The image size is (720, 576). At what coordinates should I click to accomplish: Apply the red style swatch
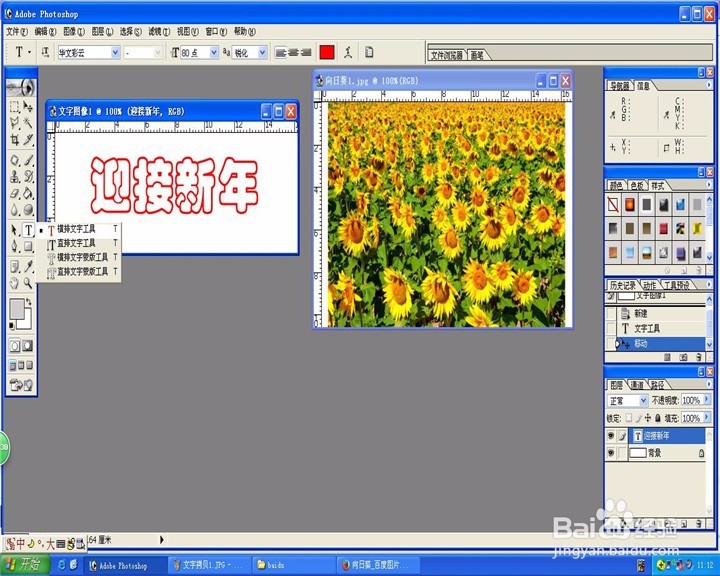(x=664, y=228)
